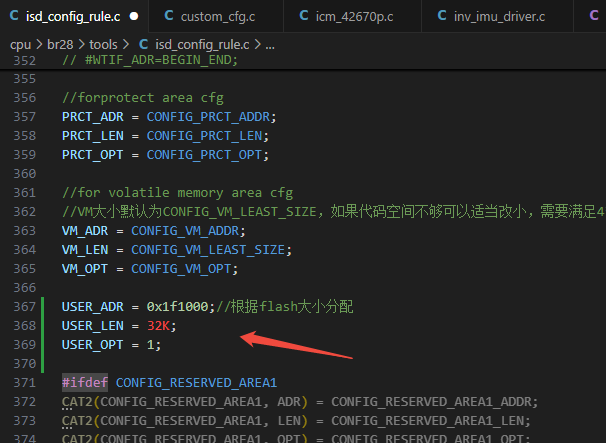Click the red 32K value
The height and width of the screenshot is (443, 606).
(158, 325)
